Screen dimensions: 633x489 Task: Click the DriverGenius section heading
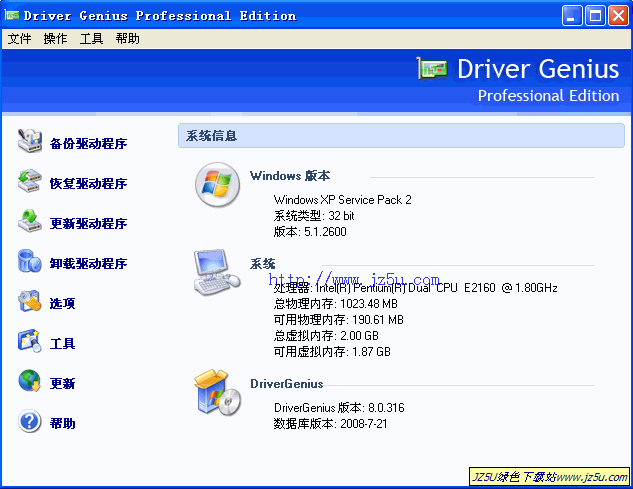coord(287,384)
